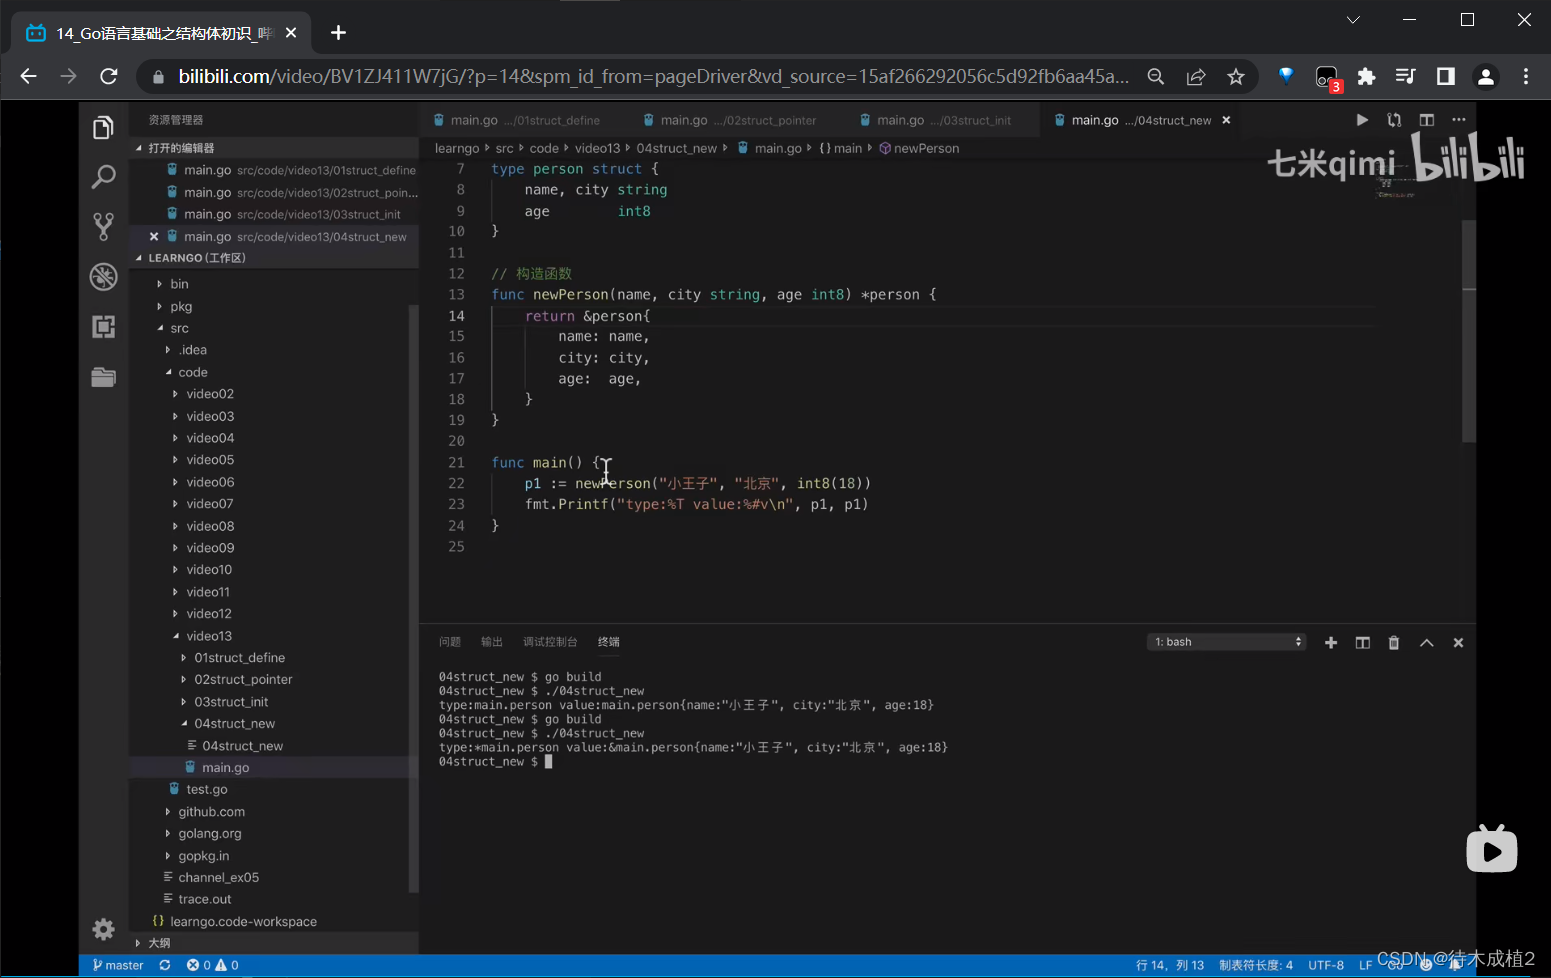Open the browser zoom icon in address bar

1156,77
